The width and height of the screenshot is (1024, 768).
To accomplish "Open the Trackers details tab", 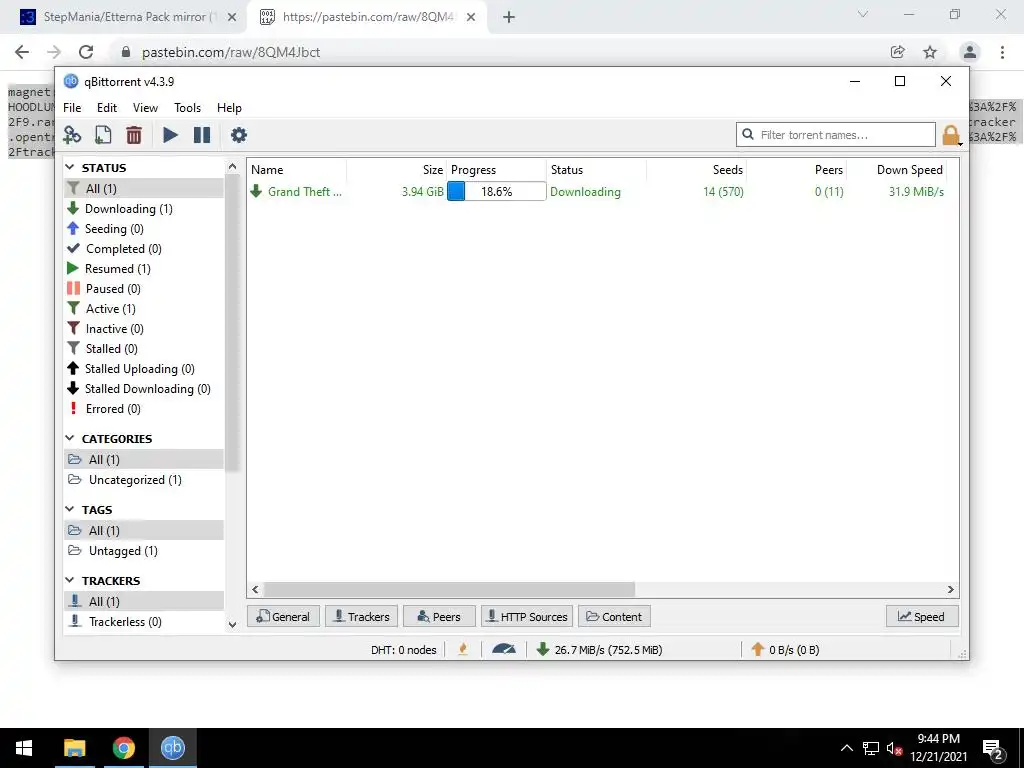I will point(362,616).
